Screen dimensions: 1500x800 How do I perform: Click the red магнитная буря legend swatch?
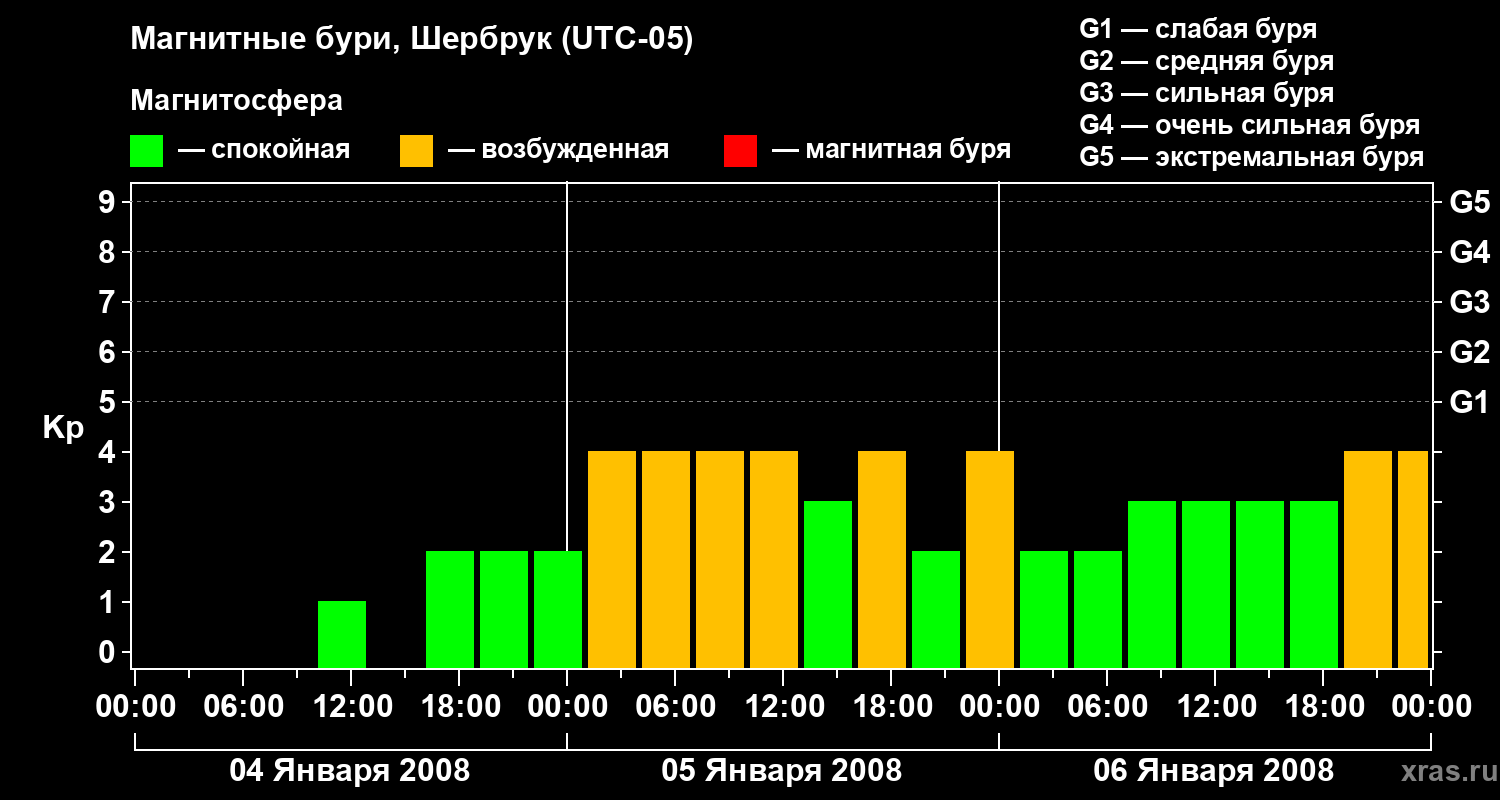[x=740, y=151]
